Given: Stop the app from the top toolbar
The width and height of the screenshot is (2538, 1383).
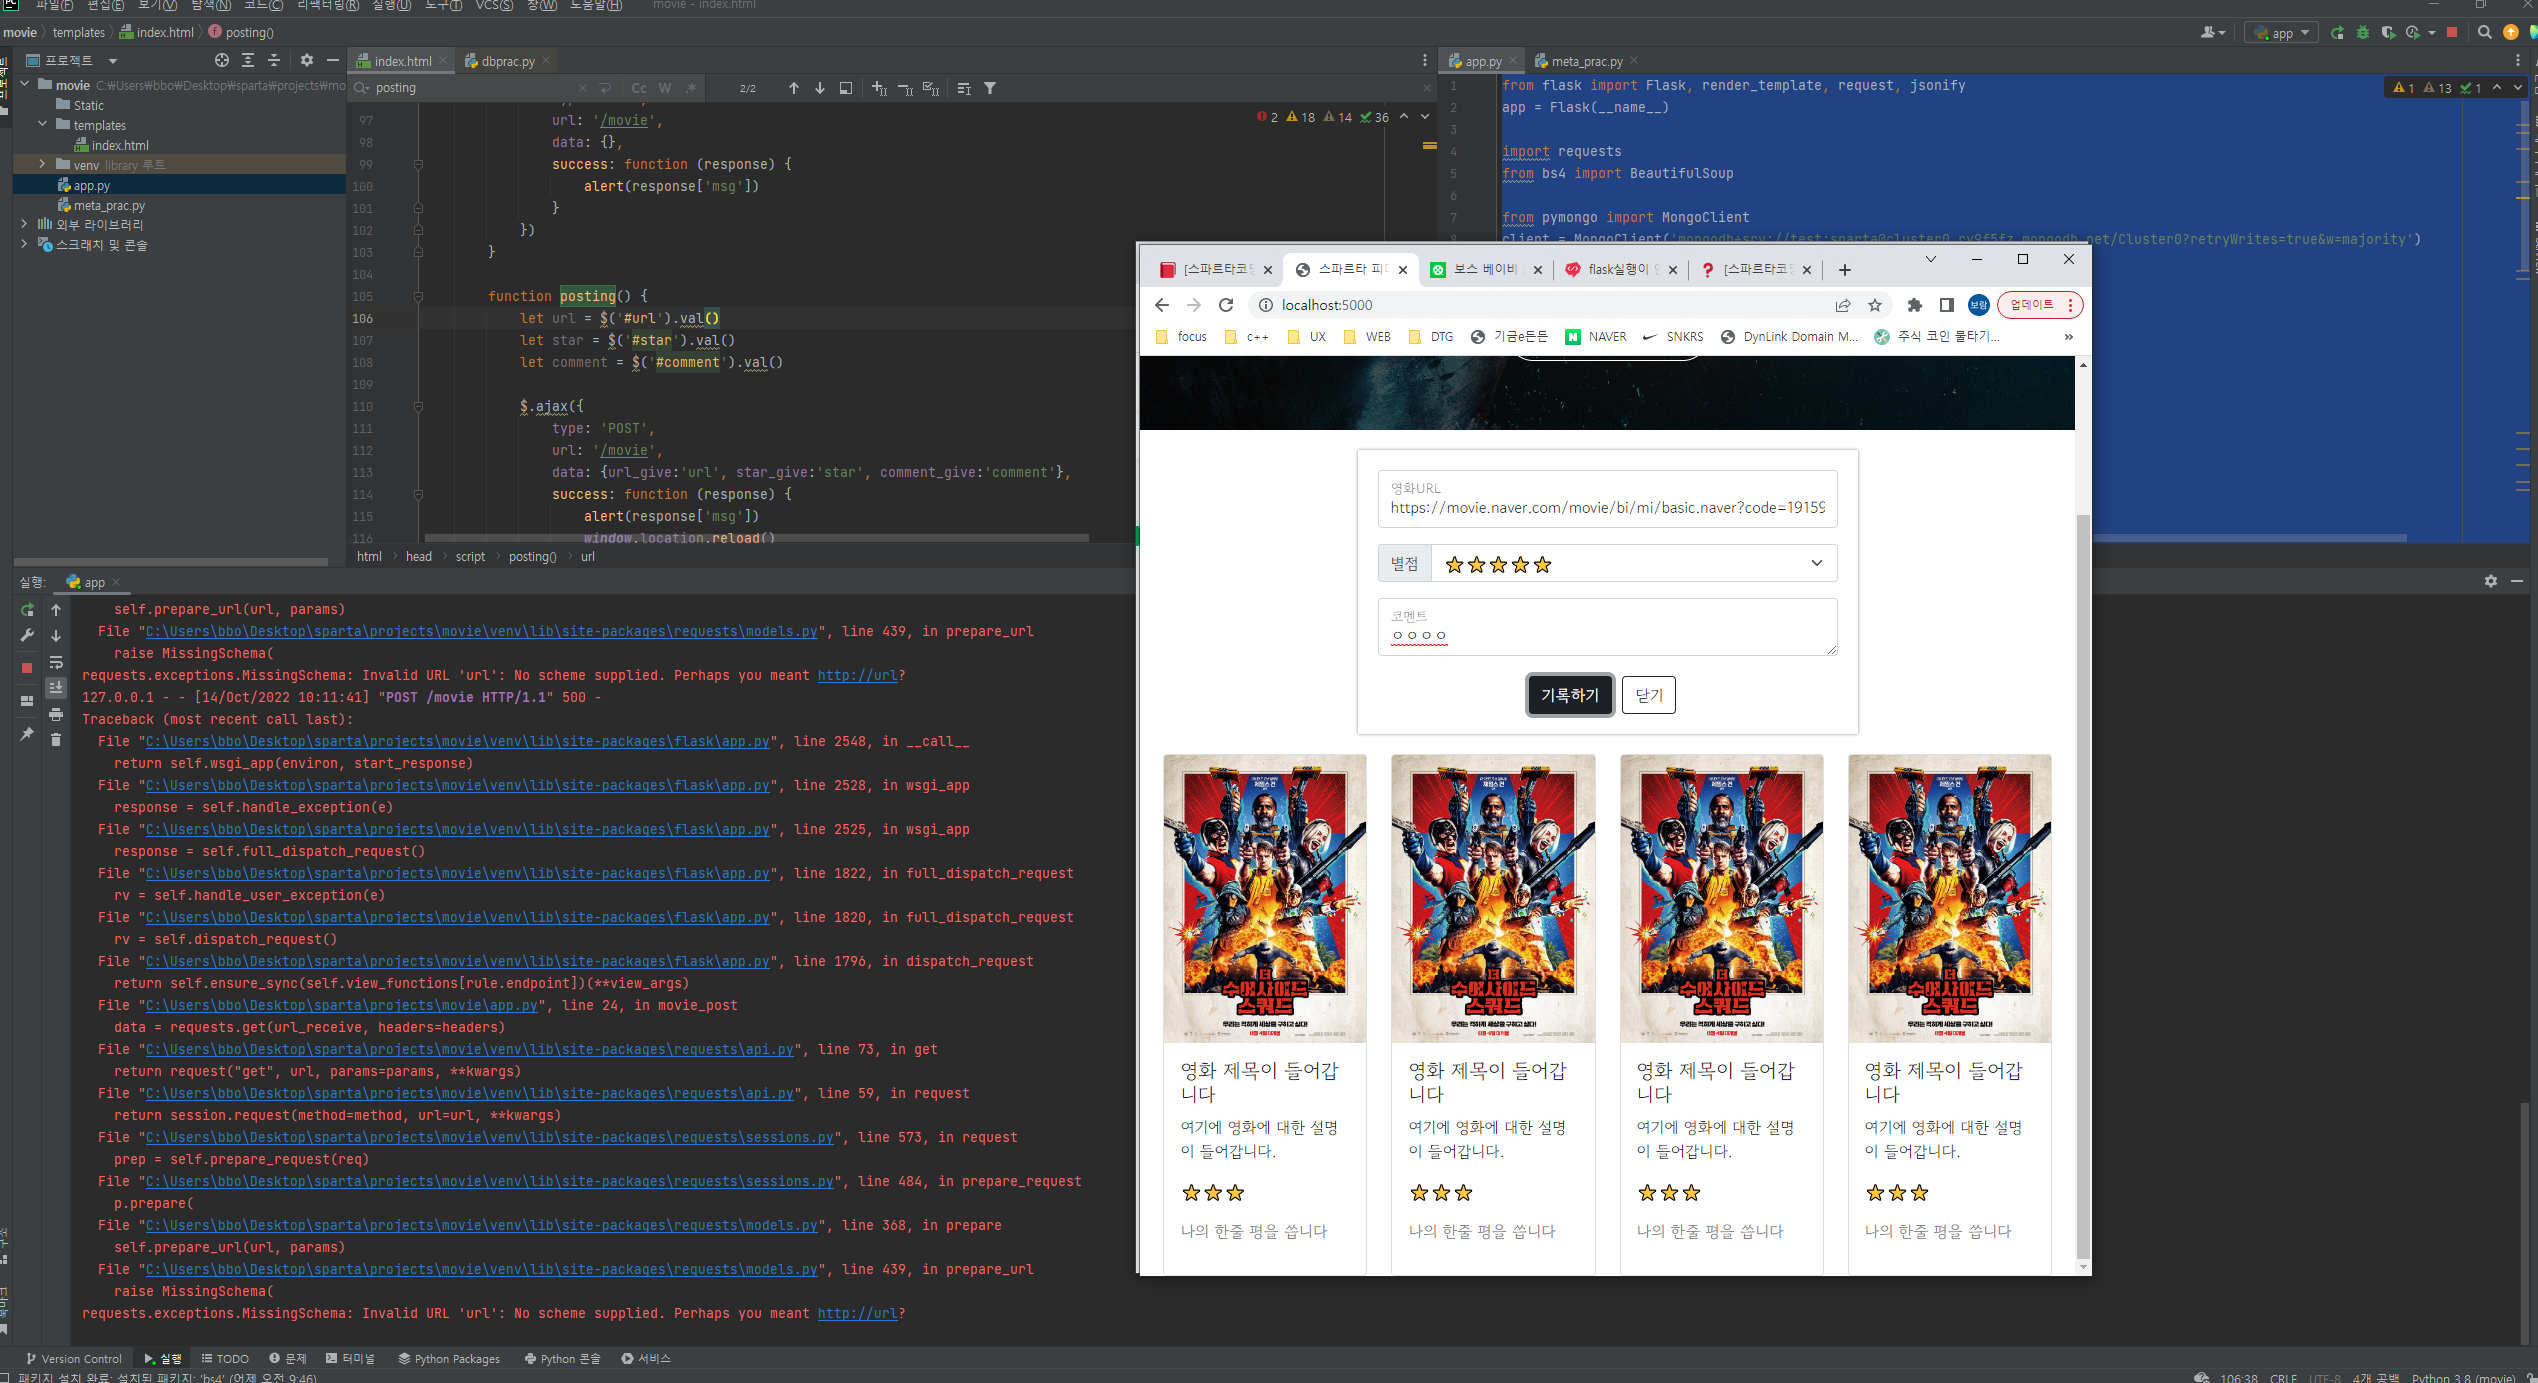Looking at the screenshot, I should (2452, 33).
